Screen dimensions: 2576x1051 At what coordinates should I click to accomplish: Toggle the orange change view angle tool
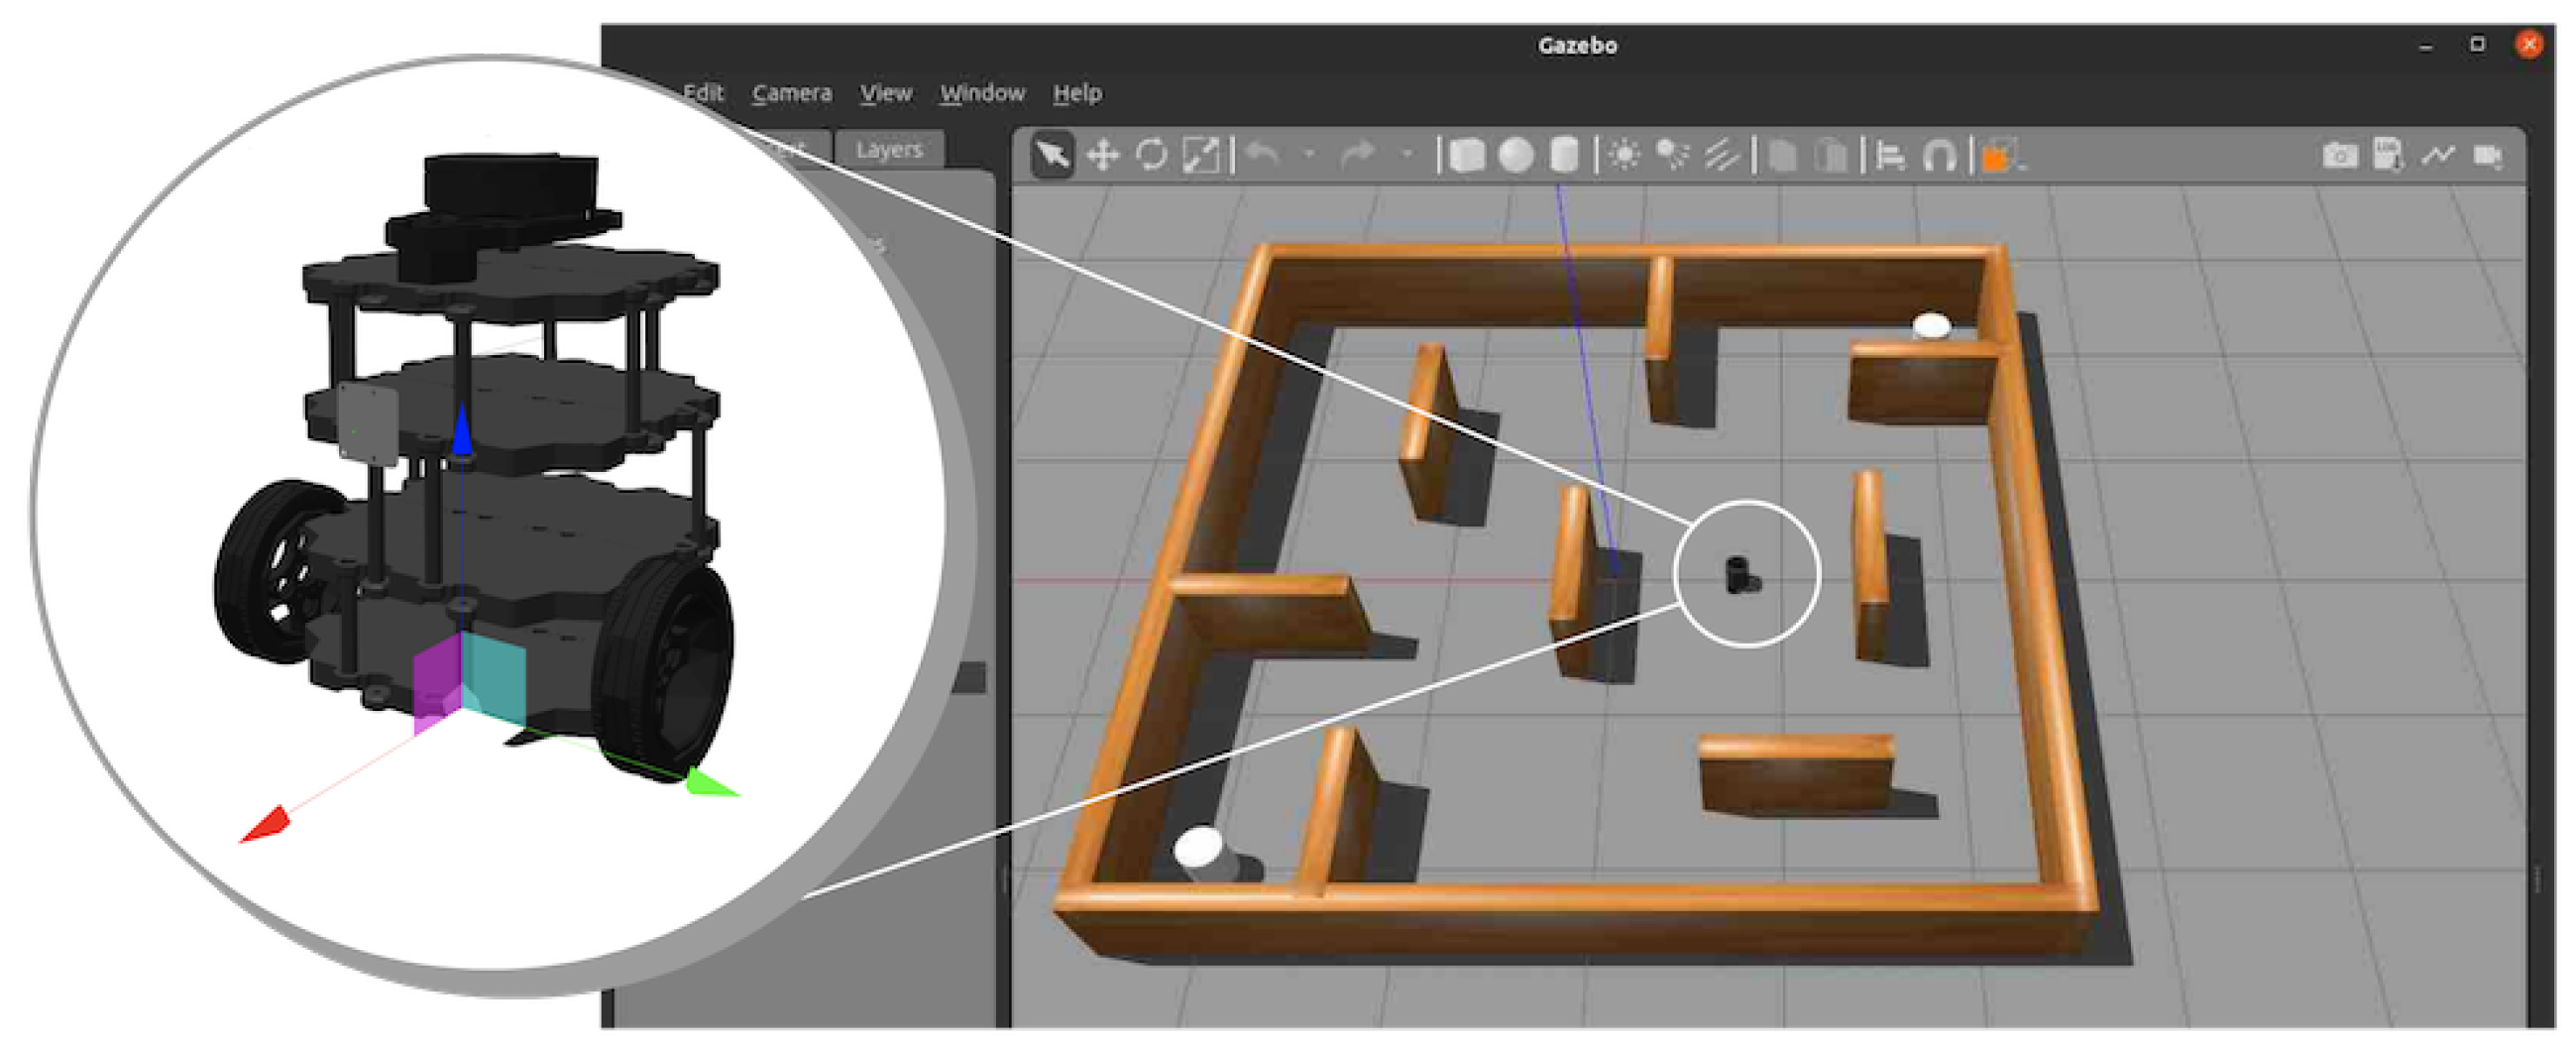[x=1997, y=157]
